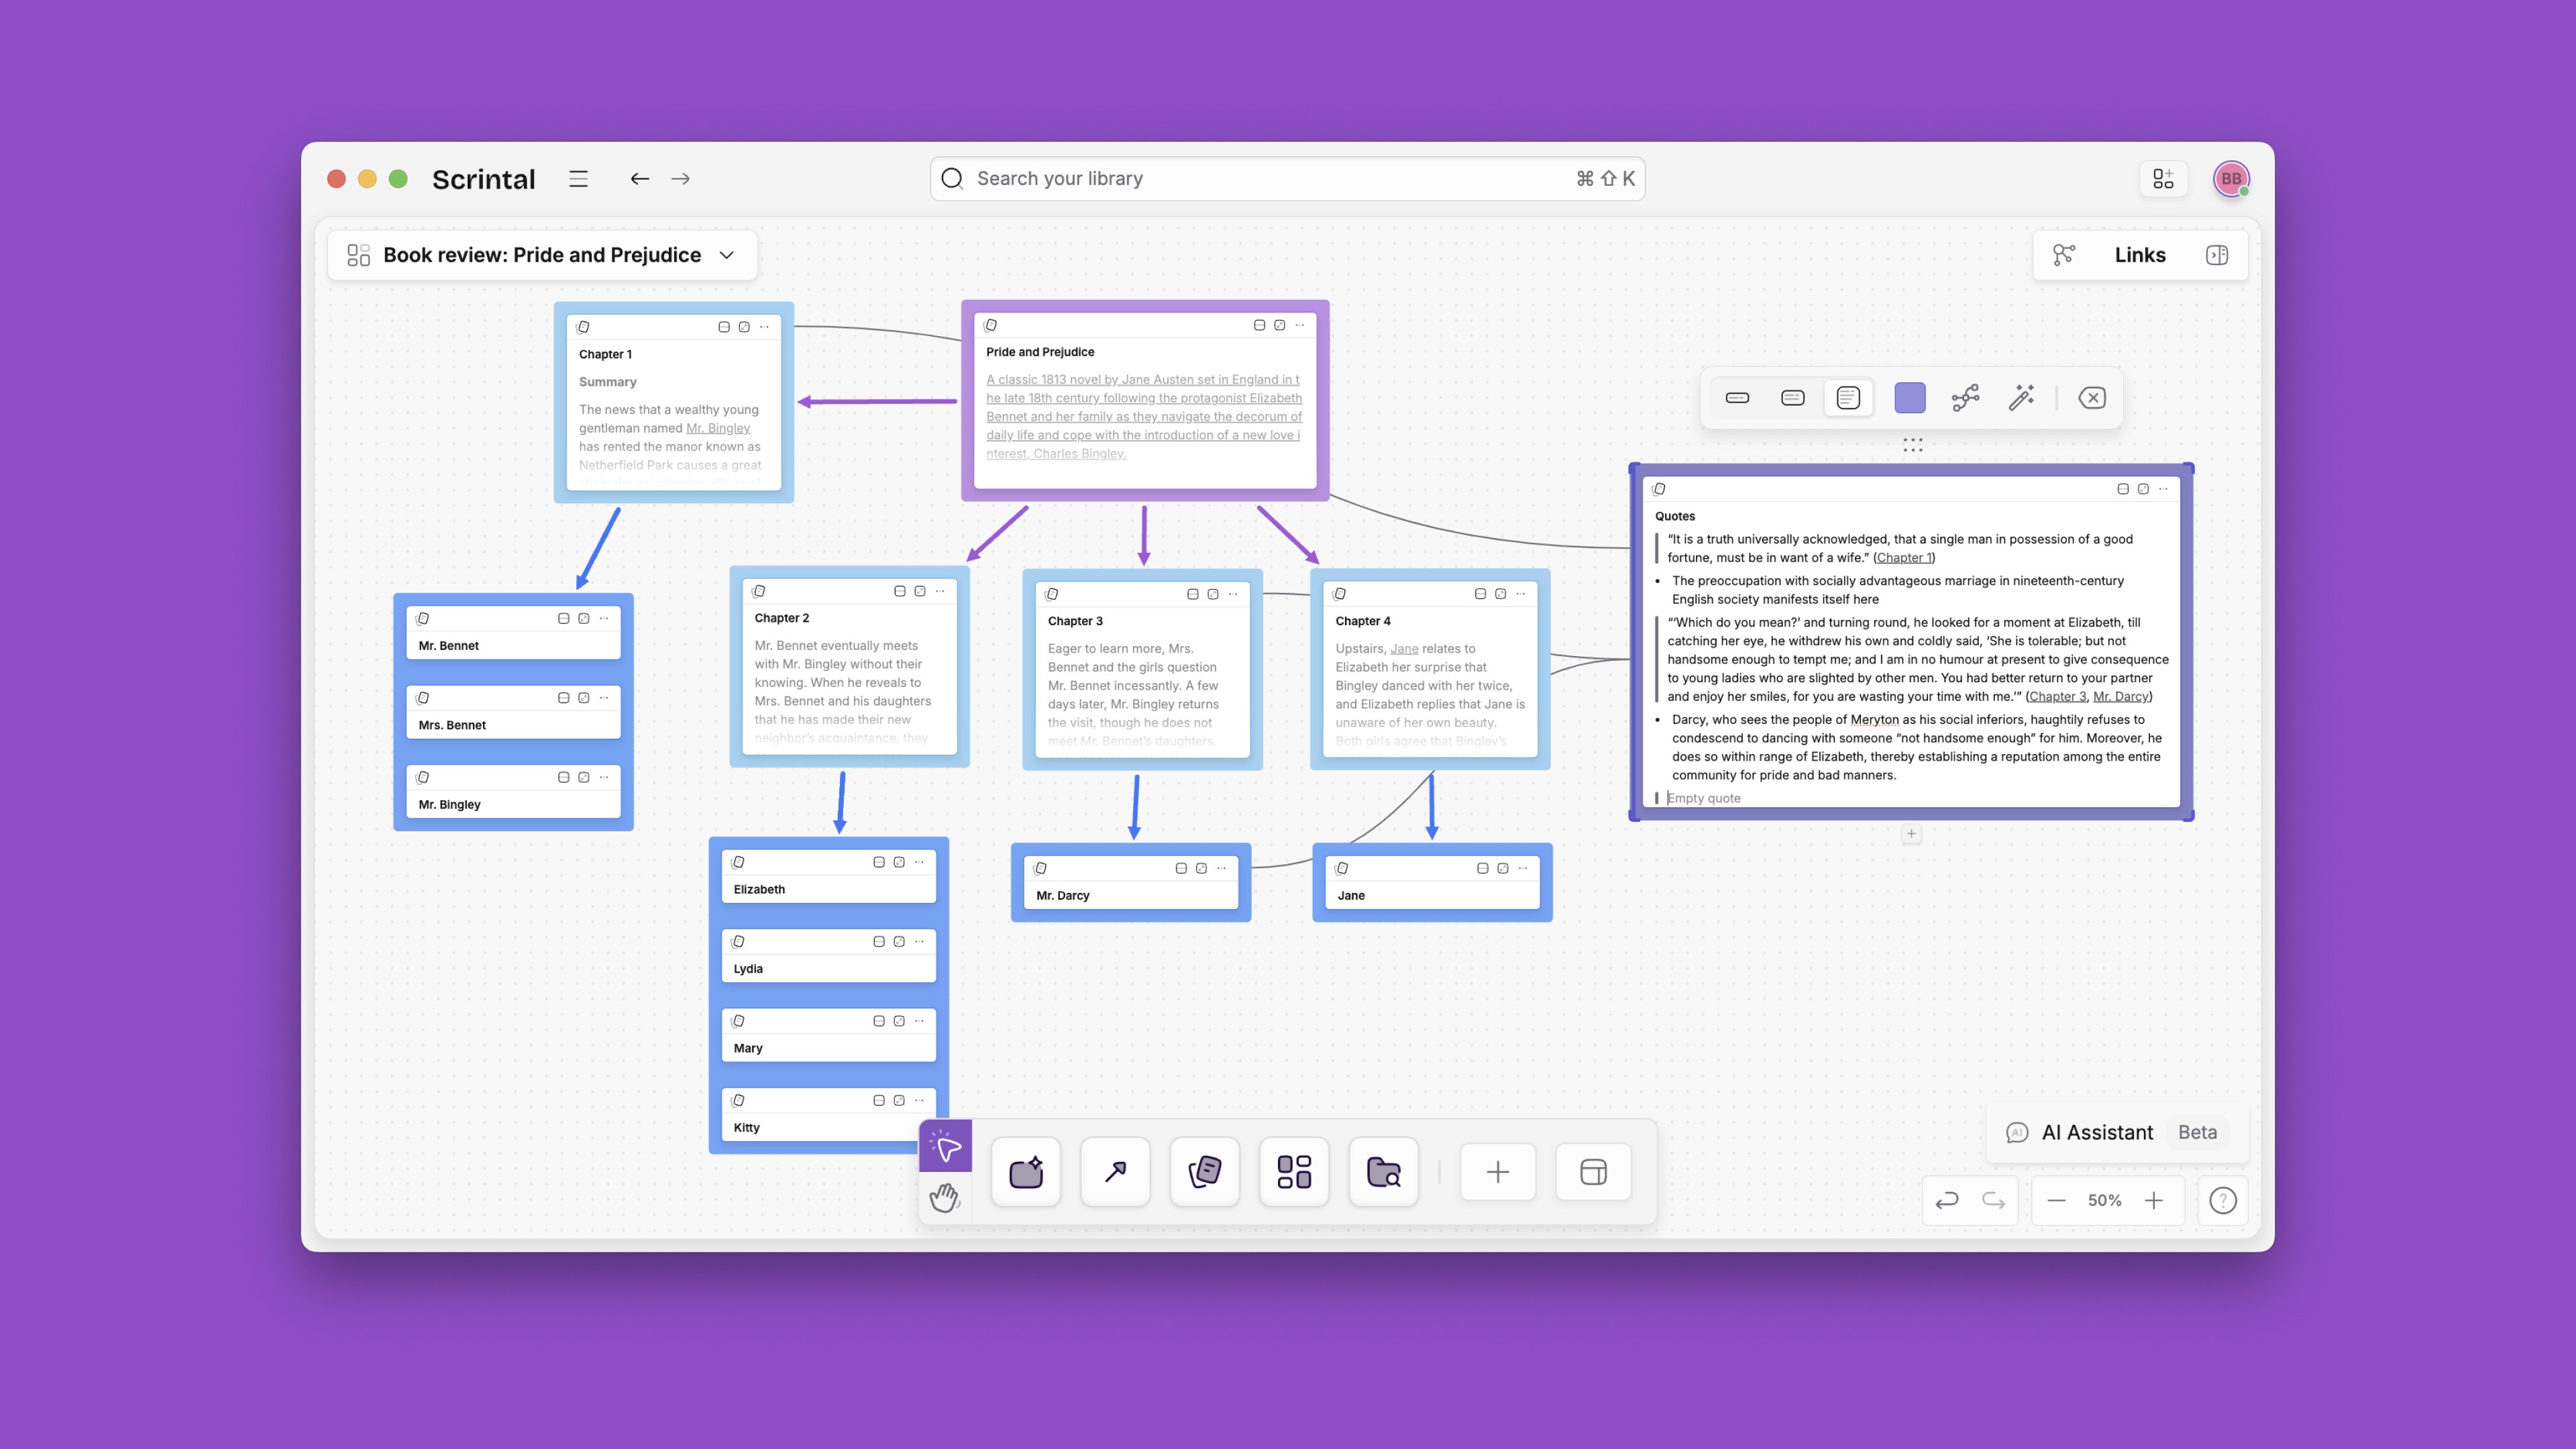Screen dimensions: 2576x1449
Task: Expand the board title dropdown
Action: point(727,255)
